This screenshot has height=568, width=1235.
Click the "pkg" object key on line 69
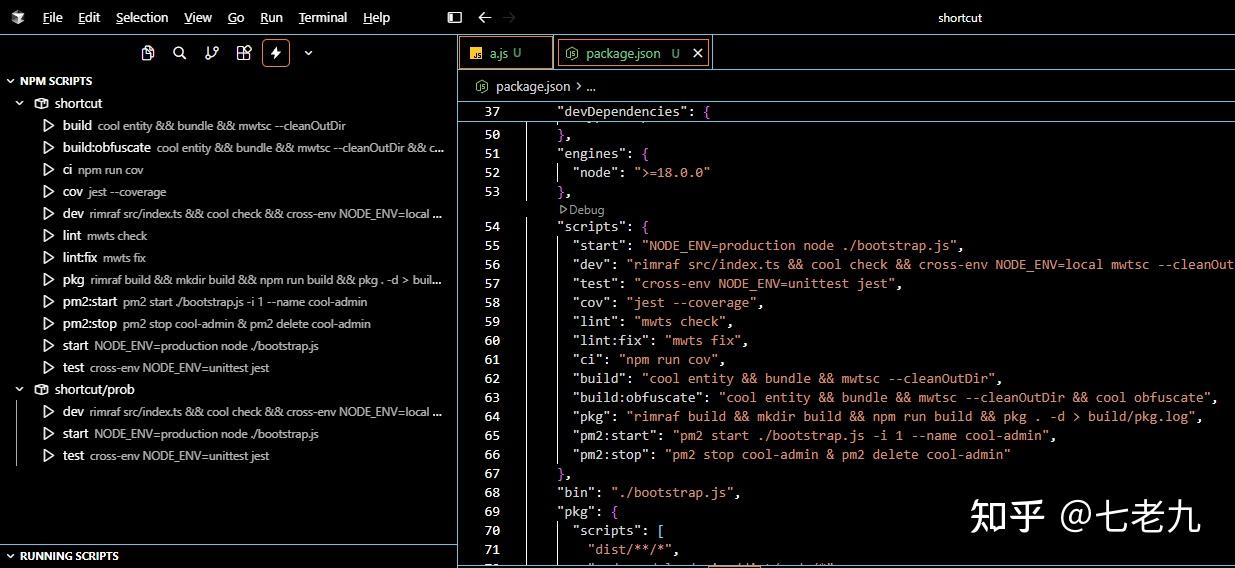(x=578, y=512)
